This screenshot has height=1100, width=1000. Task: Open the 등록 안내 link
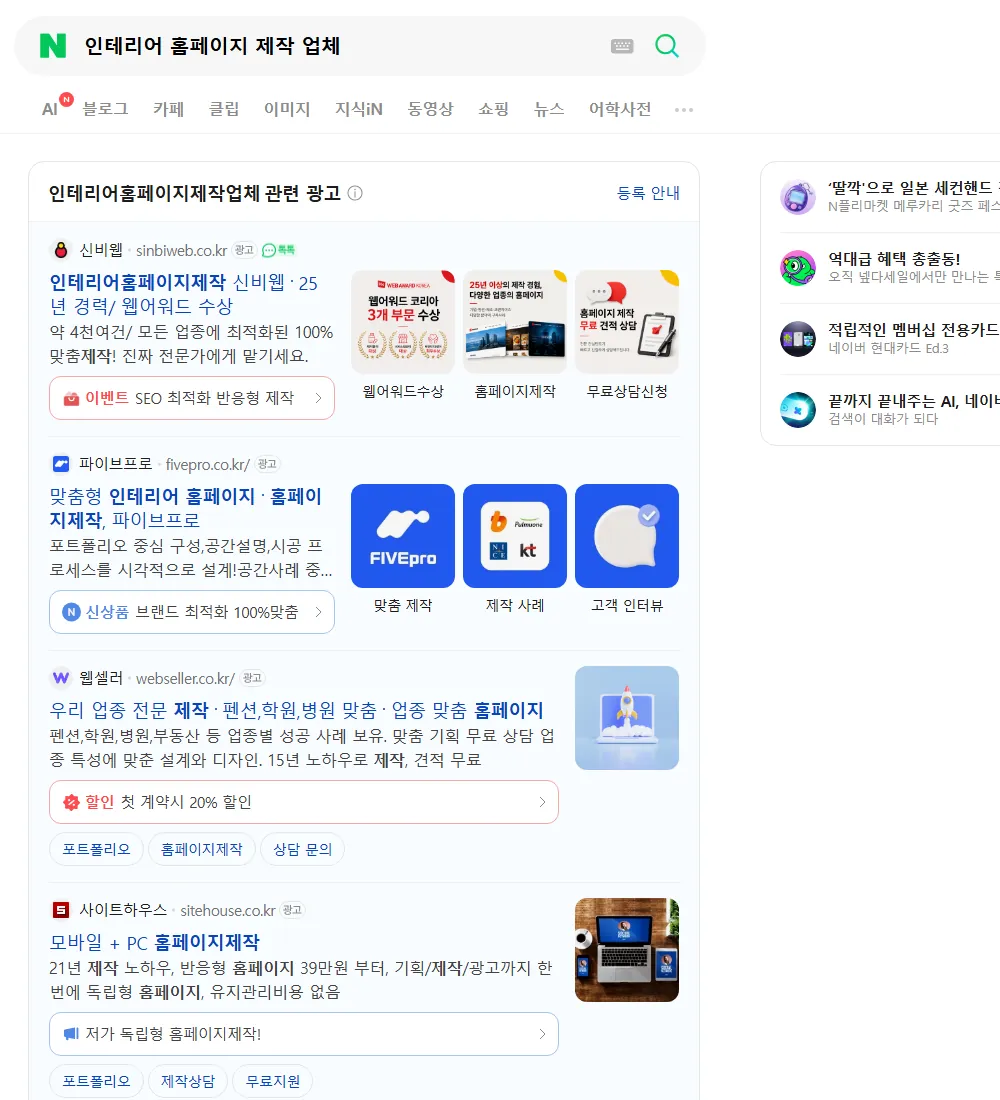[x=648, y=193]
